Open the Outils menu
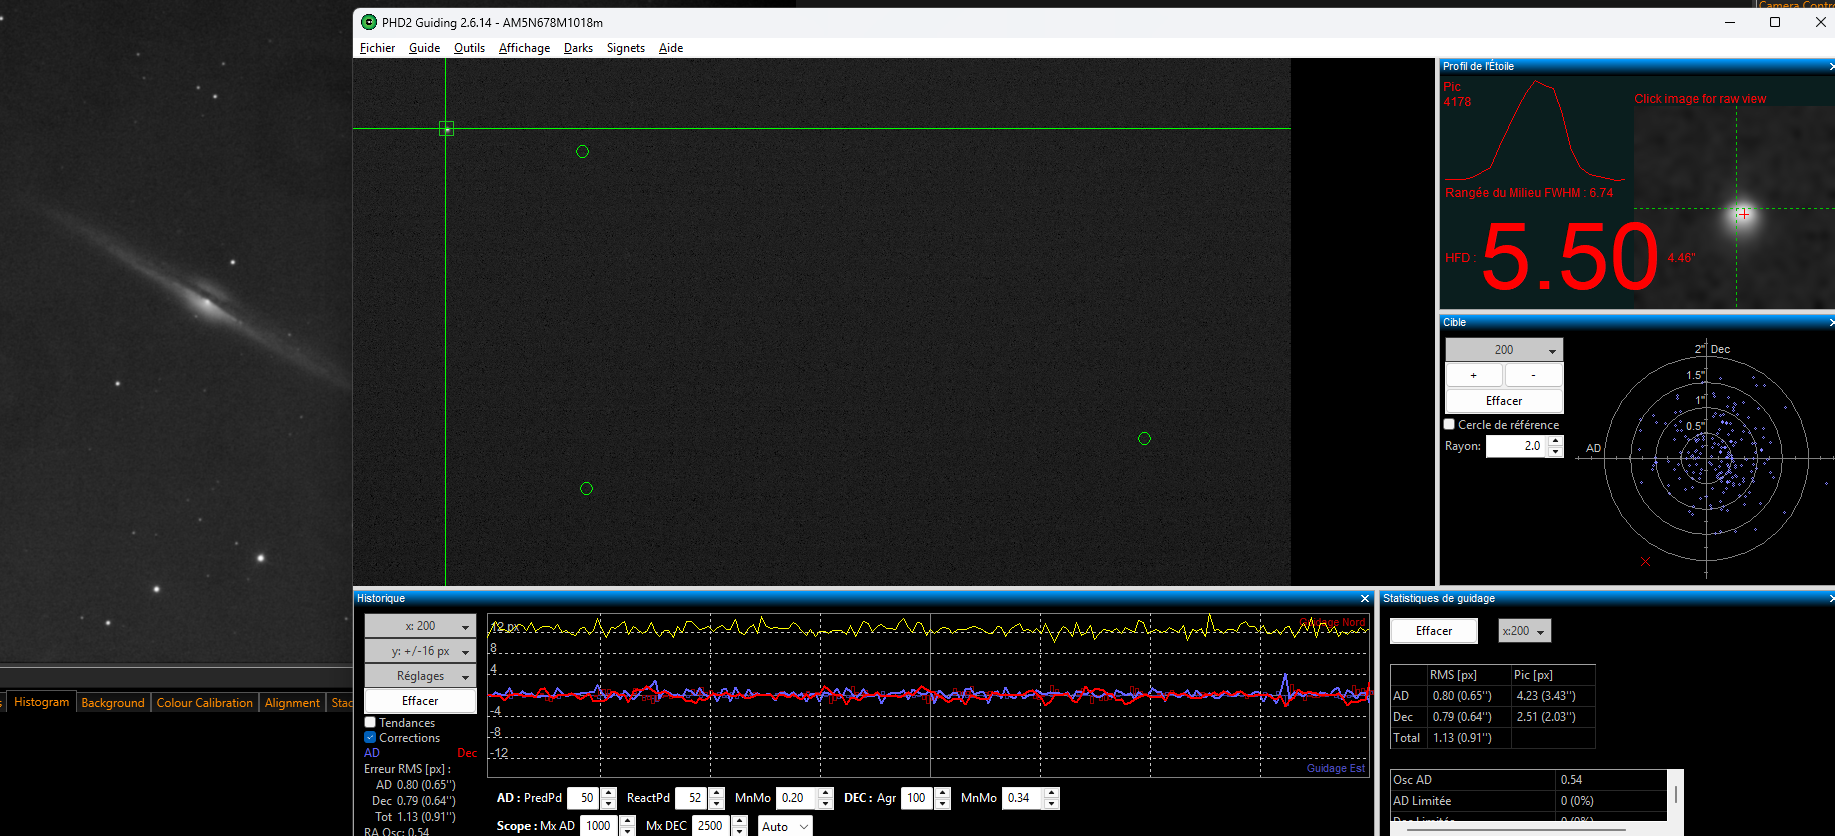The image size is (1835, 836). click(469, 48)
